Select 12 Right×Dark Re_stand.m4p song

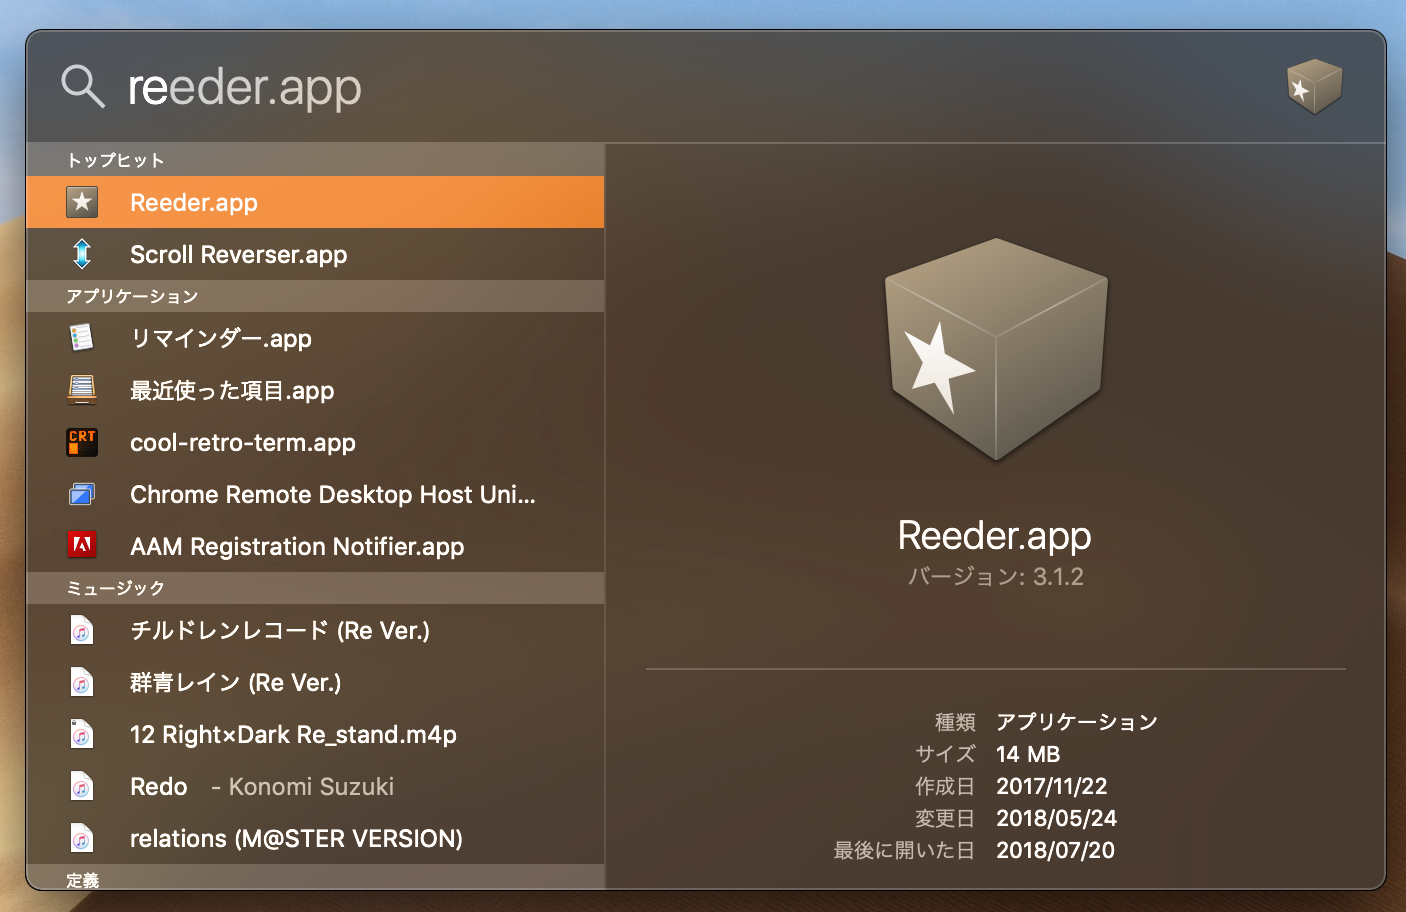pyautogui.click(x=315, y=734)
